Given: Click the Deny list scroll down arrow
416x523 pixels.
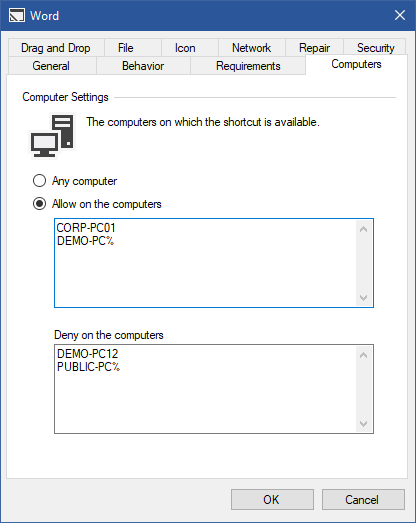Looking at the screenshot, I should tap(364, 423).
